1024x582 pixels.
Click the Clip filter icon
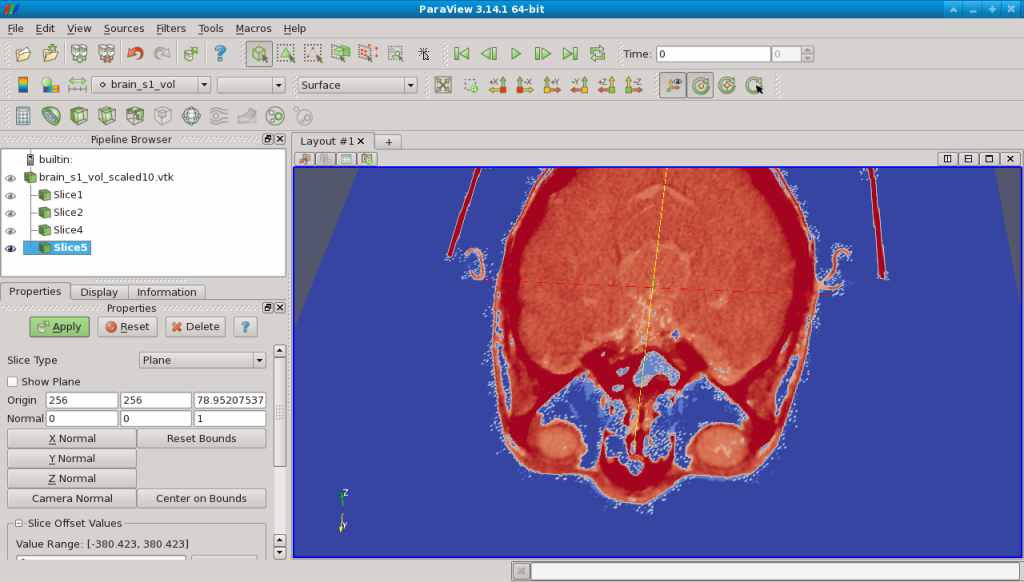pos(79,116)
